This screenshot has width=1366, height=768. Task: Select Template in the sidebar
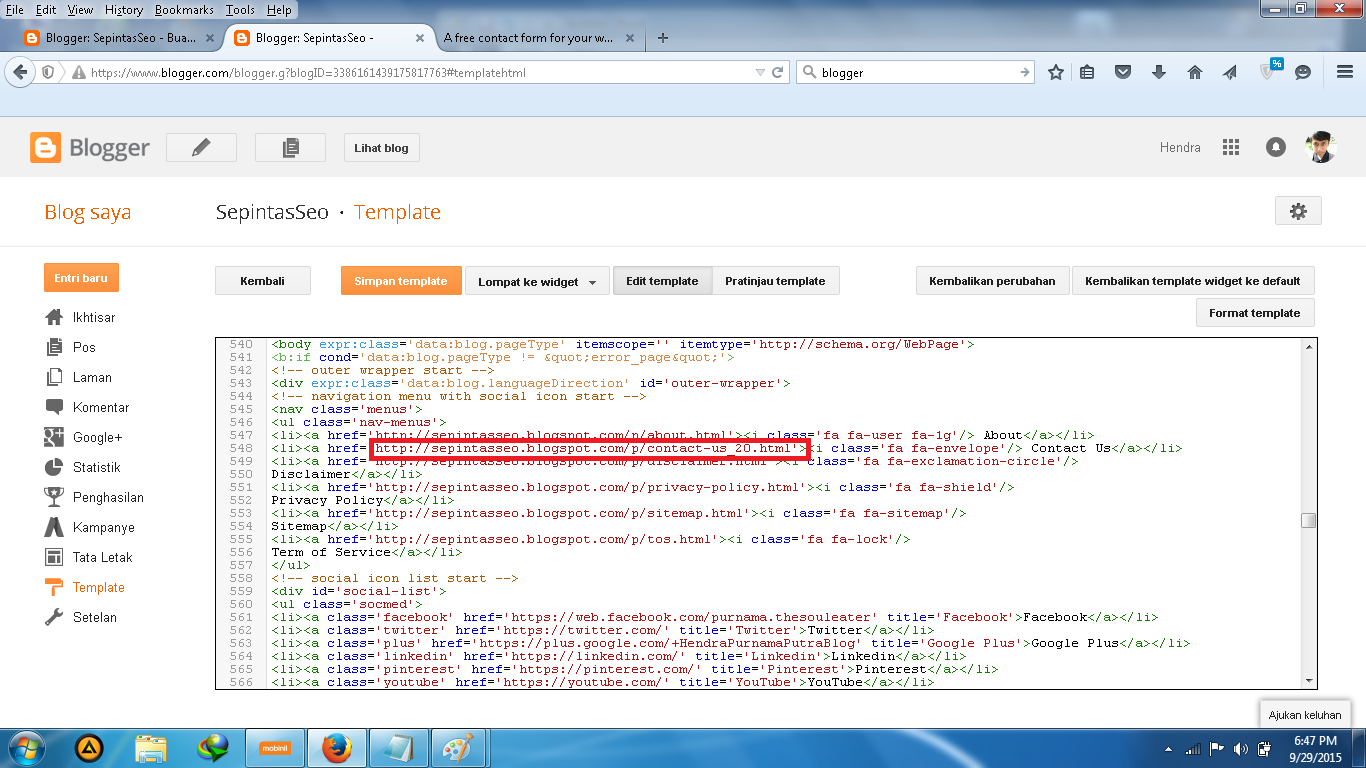pos(85,587)
